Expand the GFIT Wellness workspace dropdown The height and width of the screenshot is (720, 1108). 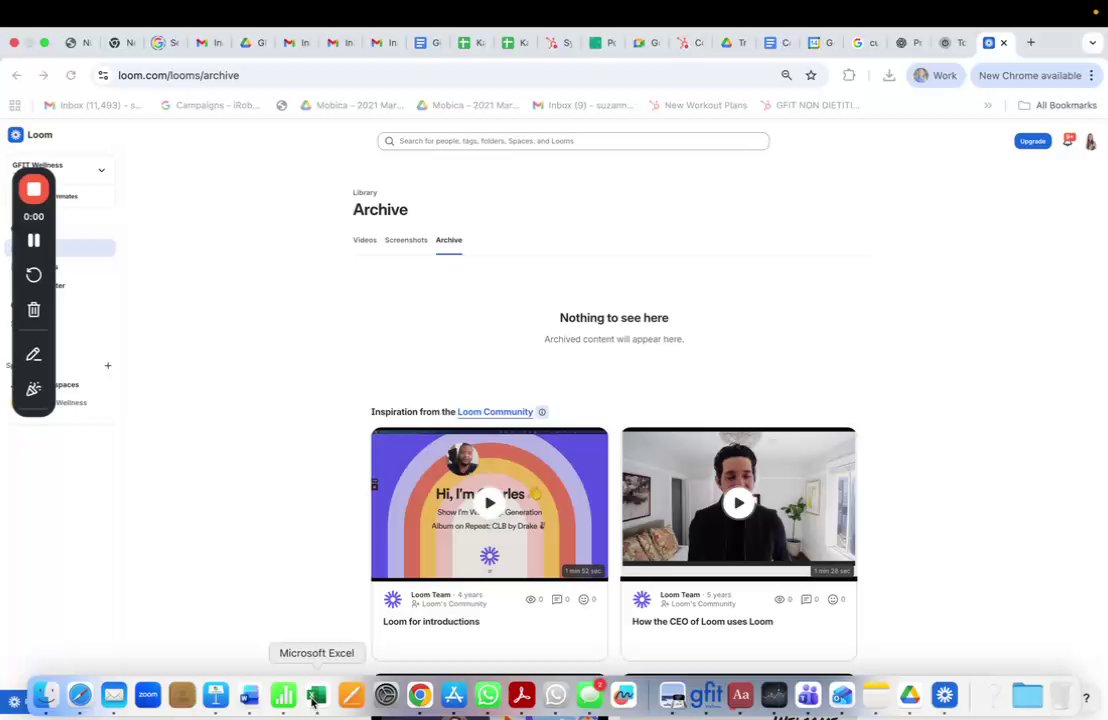(101, 170)
